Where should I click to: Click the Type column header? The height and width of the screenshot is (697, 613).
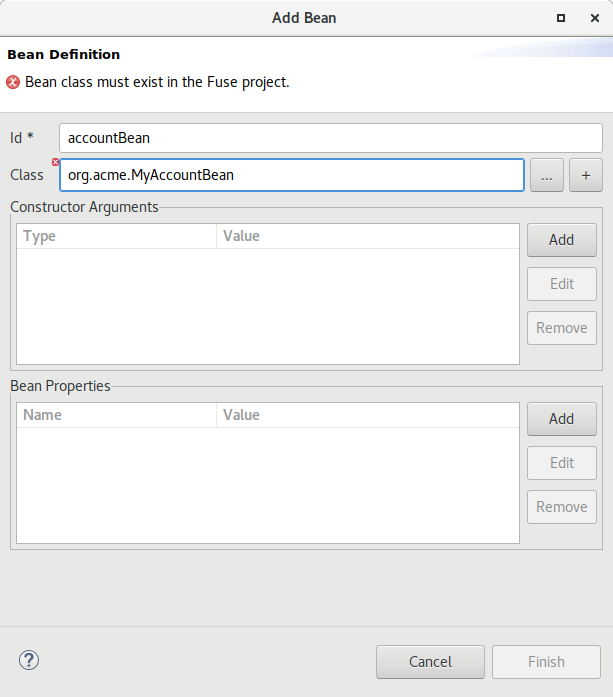pyautogui.click(x=116, y=236)
